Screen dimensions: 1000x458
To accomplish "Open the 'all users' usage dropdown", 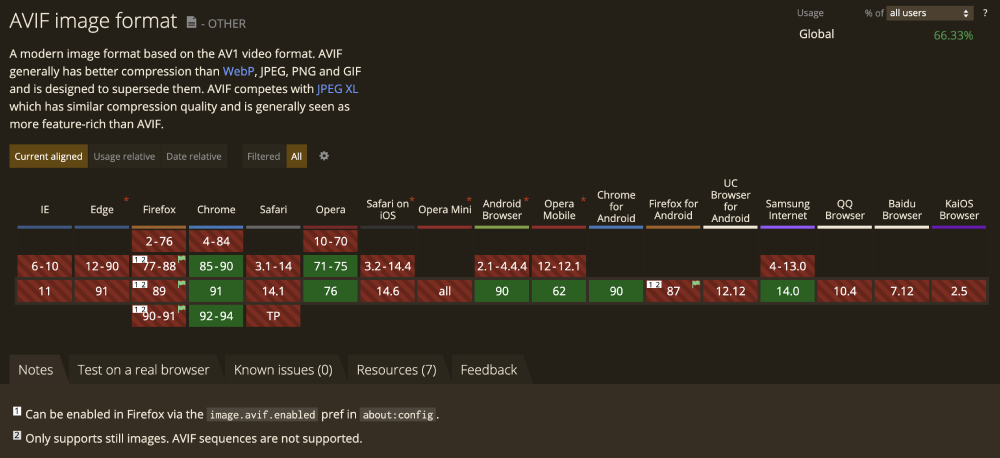I will [930, 13].
